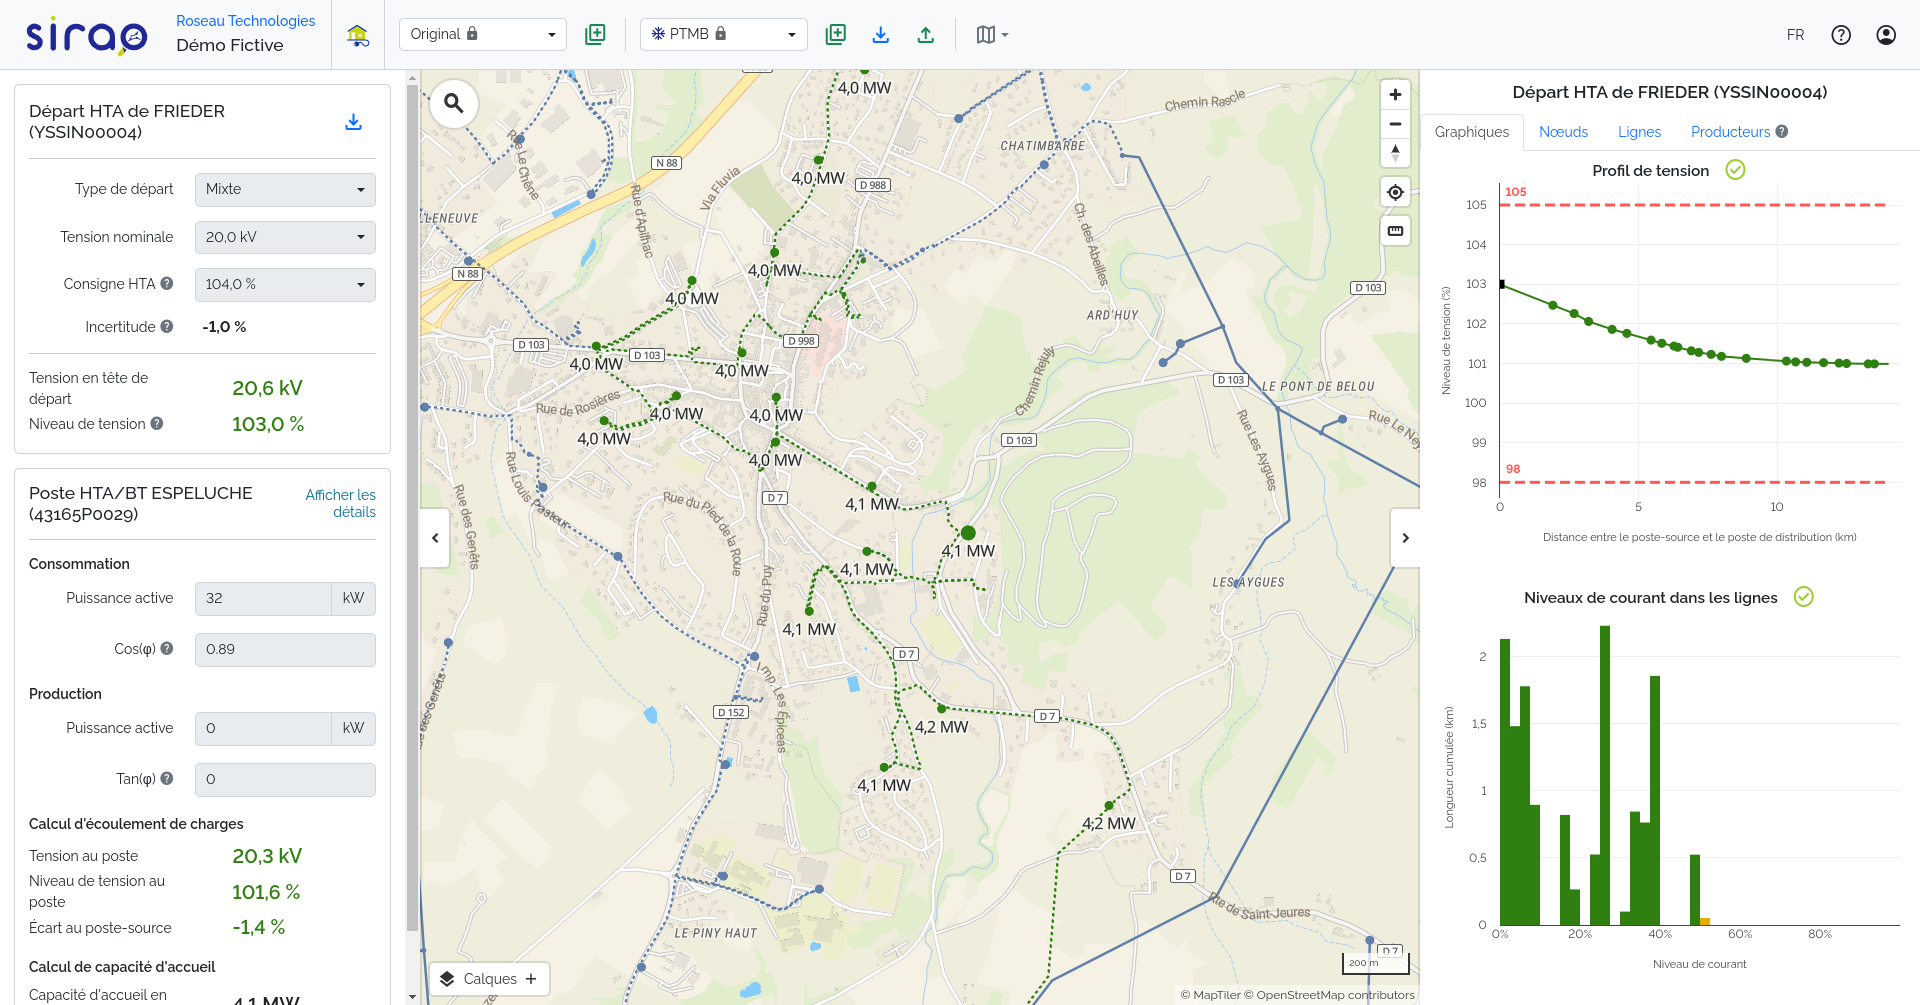Image resolution: width=1920 pixels, height=1005 pixels.
Task: Open the map style menu icon
Action: tap(992, 34)
